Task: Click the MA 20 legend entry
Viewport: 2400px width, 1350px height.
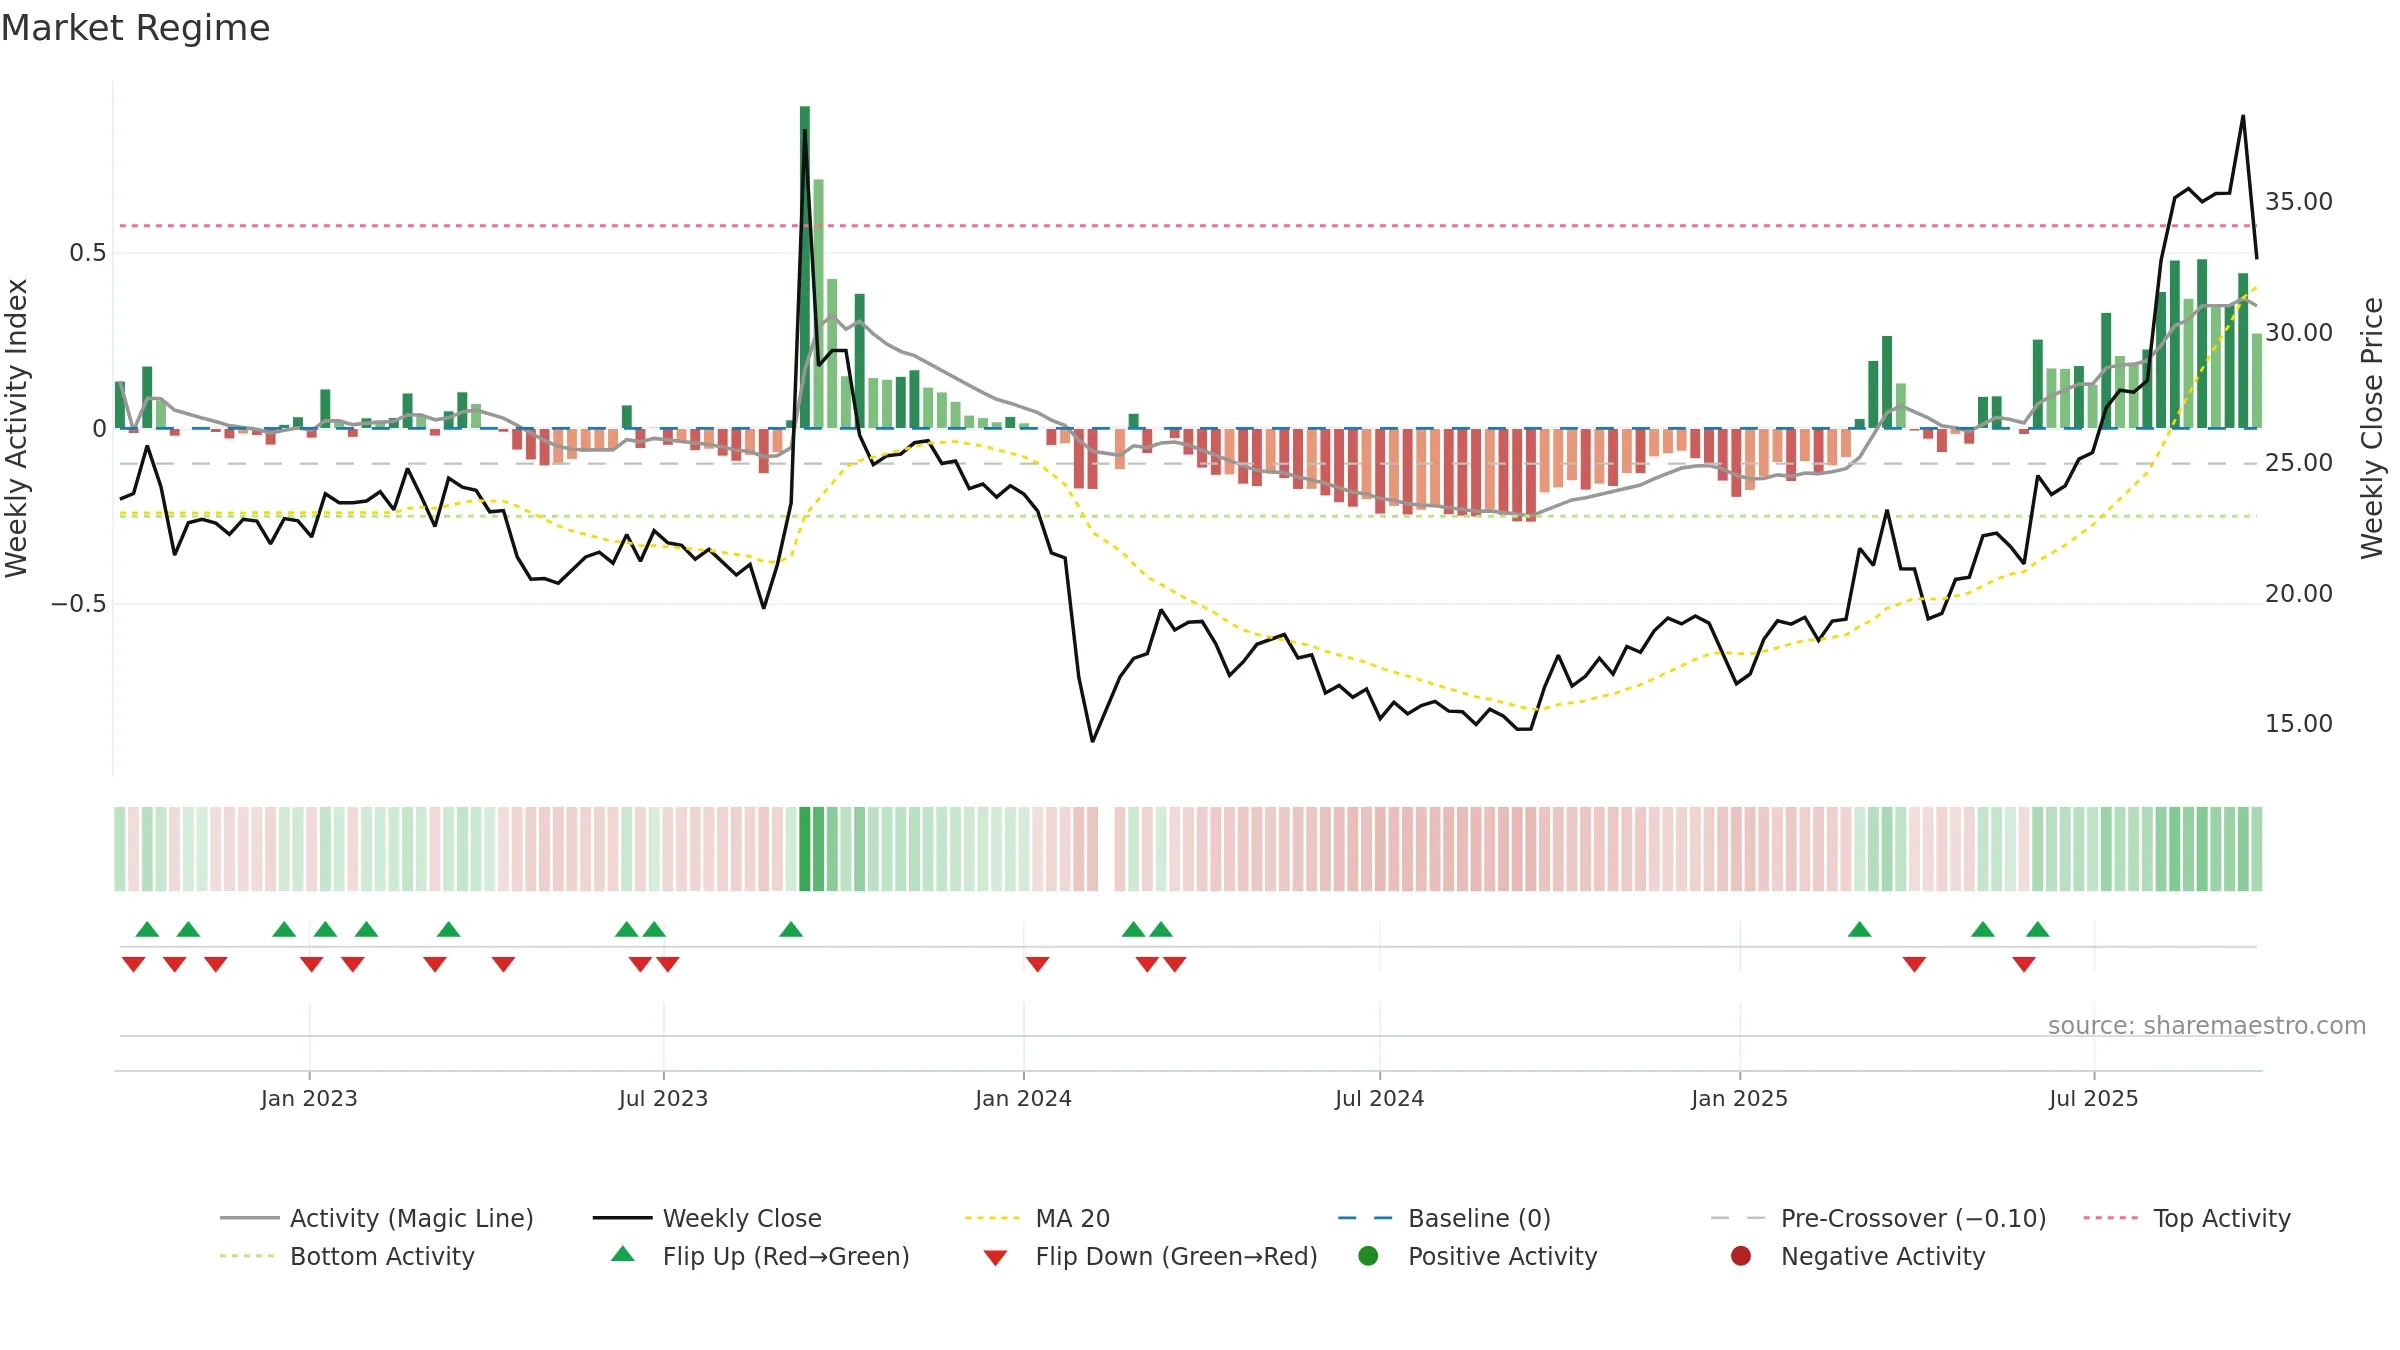Action: coord(1037,1218)
